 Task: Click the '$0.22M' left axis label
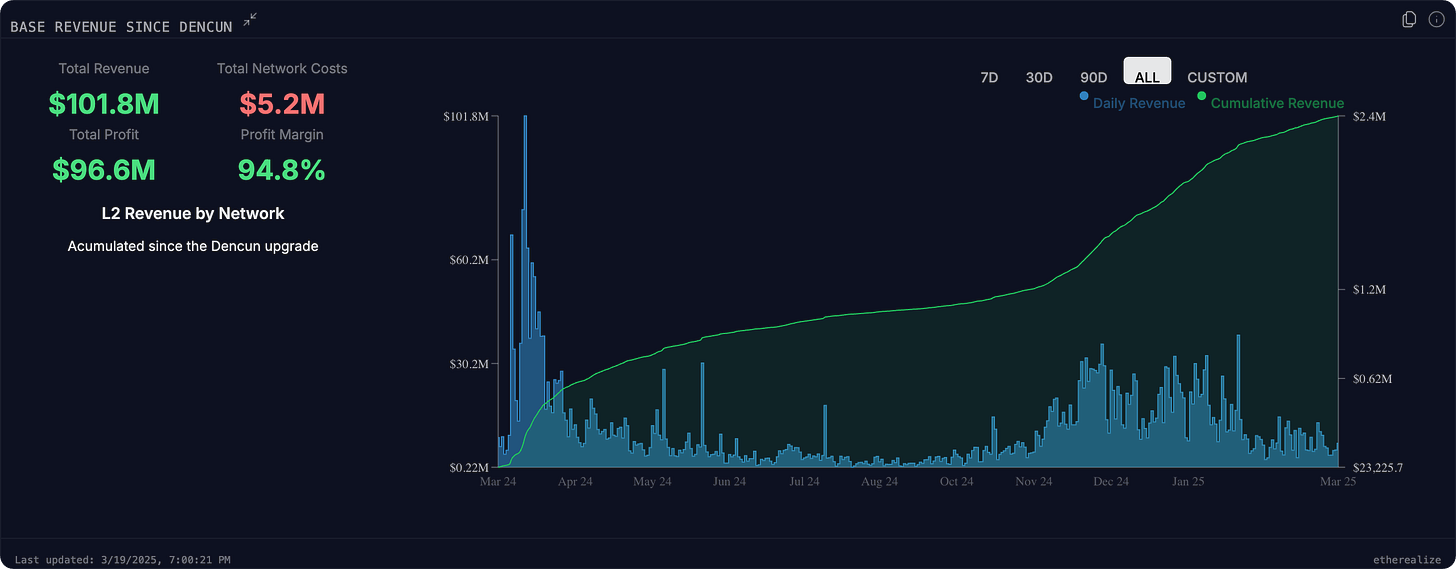[x=469, y=468]
